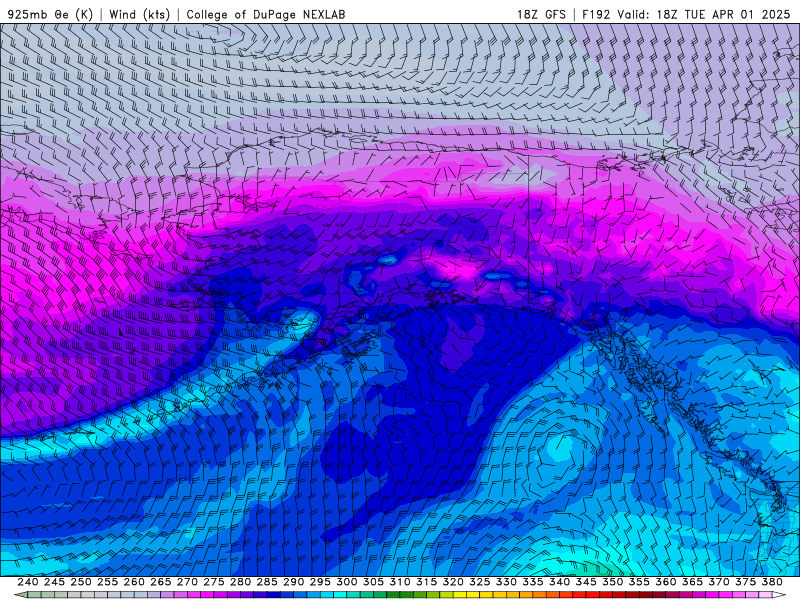The image size is (800, 600).
Task: Click the 330 value on the color scale
Action: tap(506, 582)
